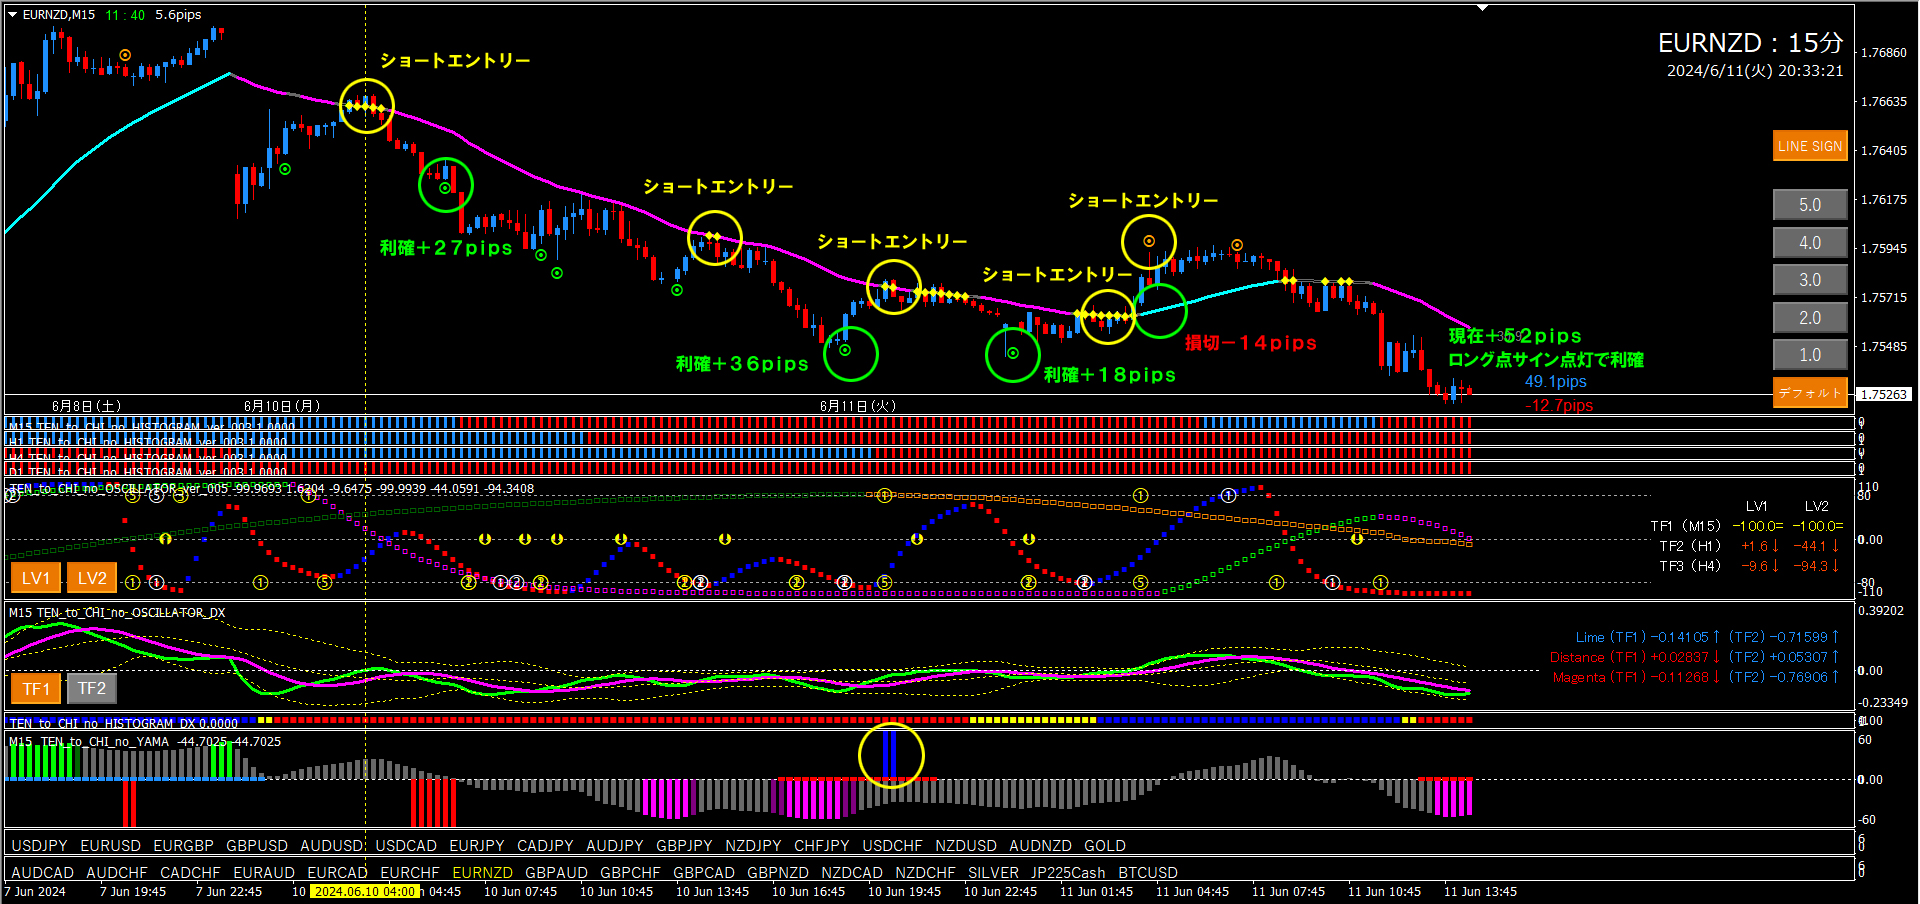Switch chart to USDCHF
The width and height of the screenshot is (1920, 904).
893,846
